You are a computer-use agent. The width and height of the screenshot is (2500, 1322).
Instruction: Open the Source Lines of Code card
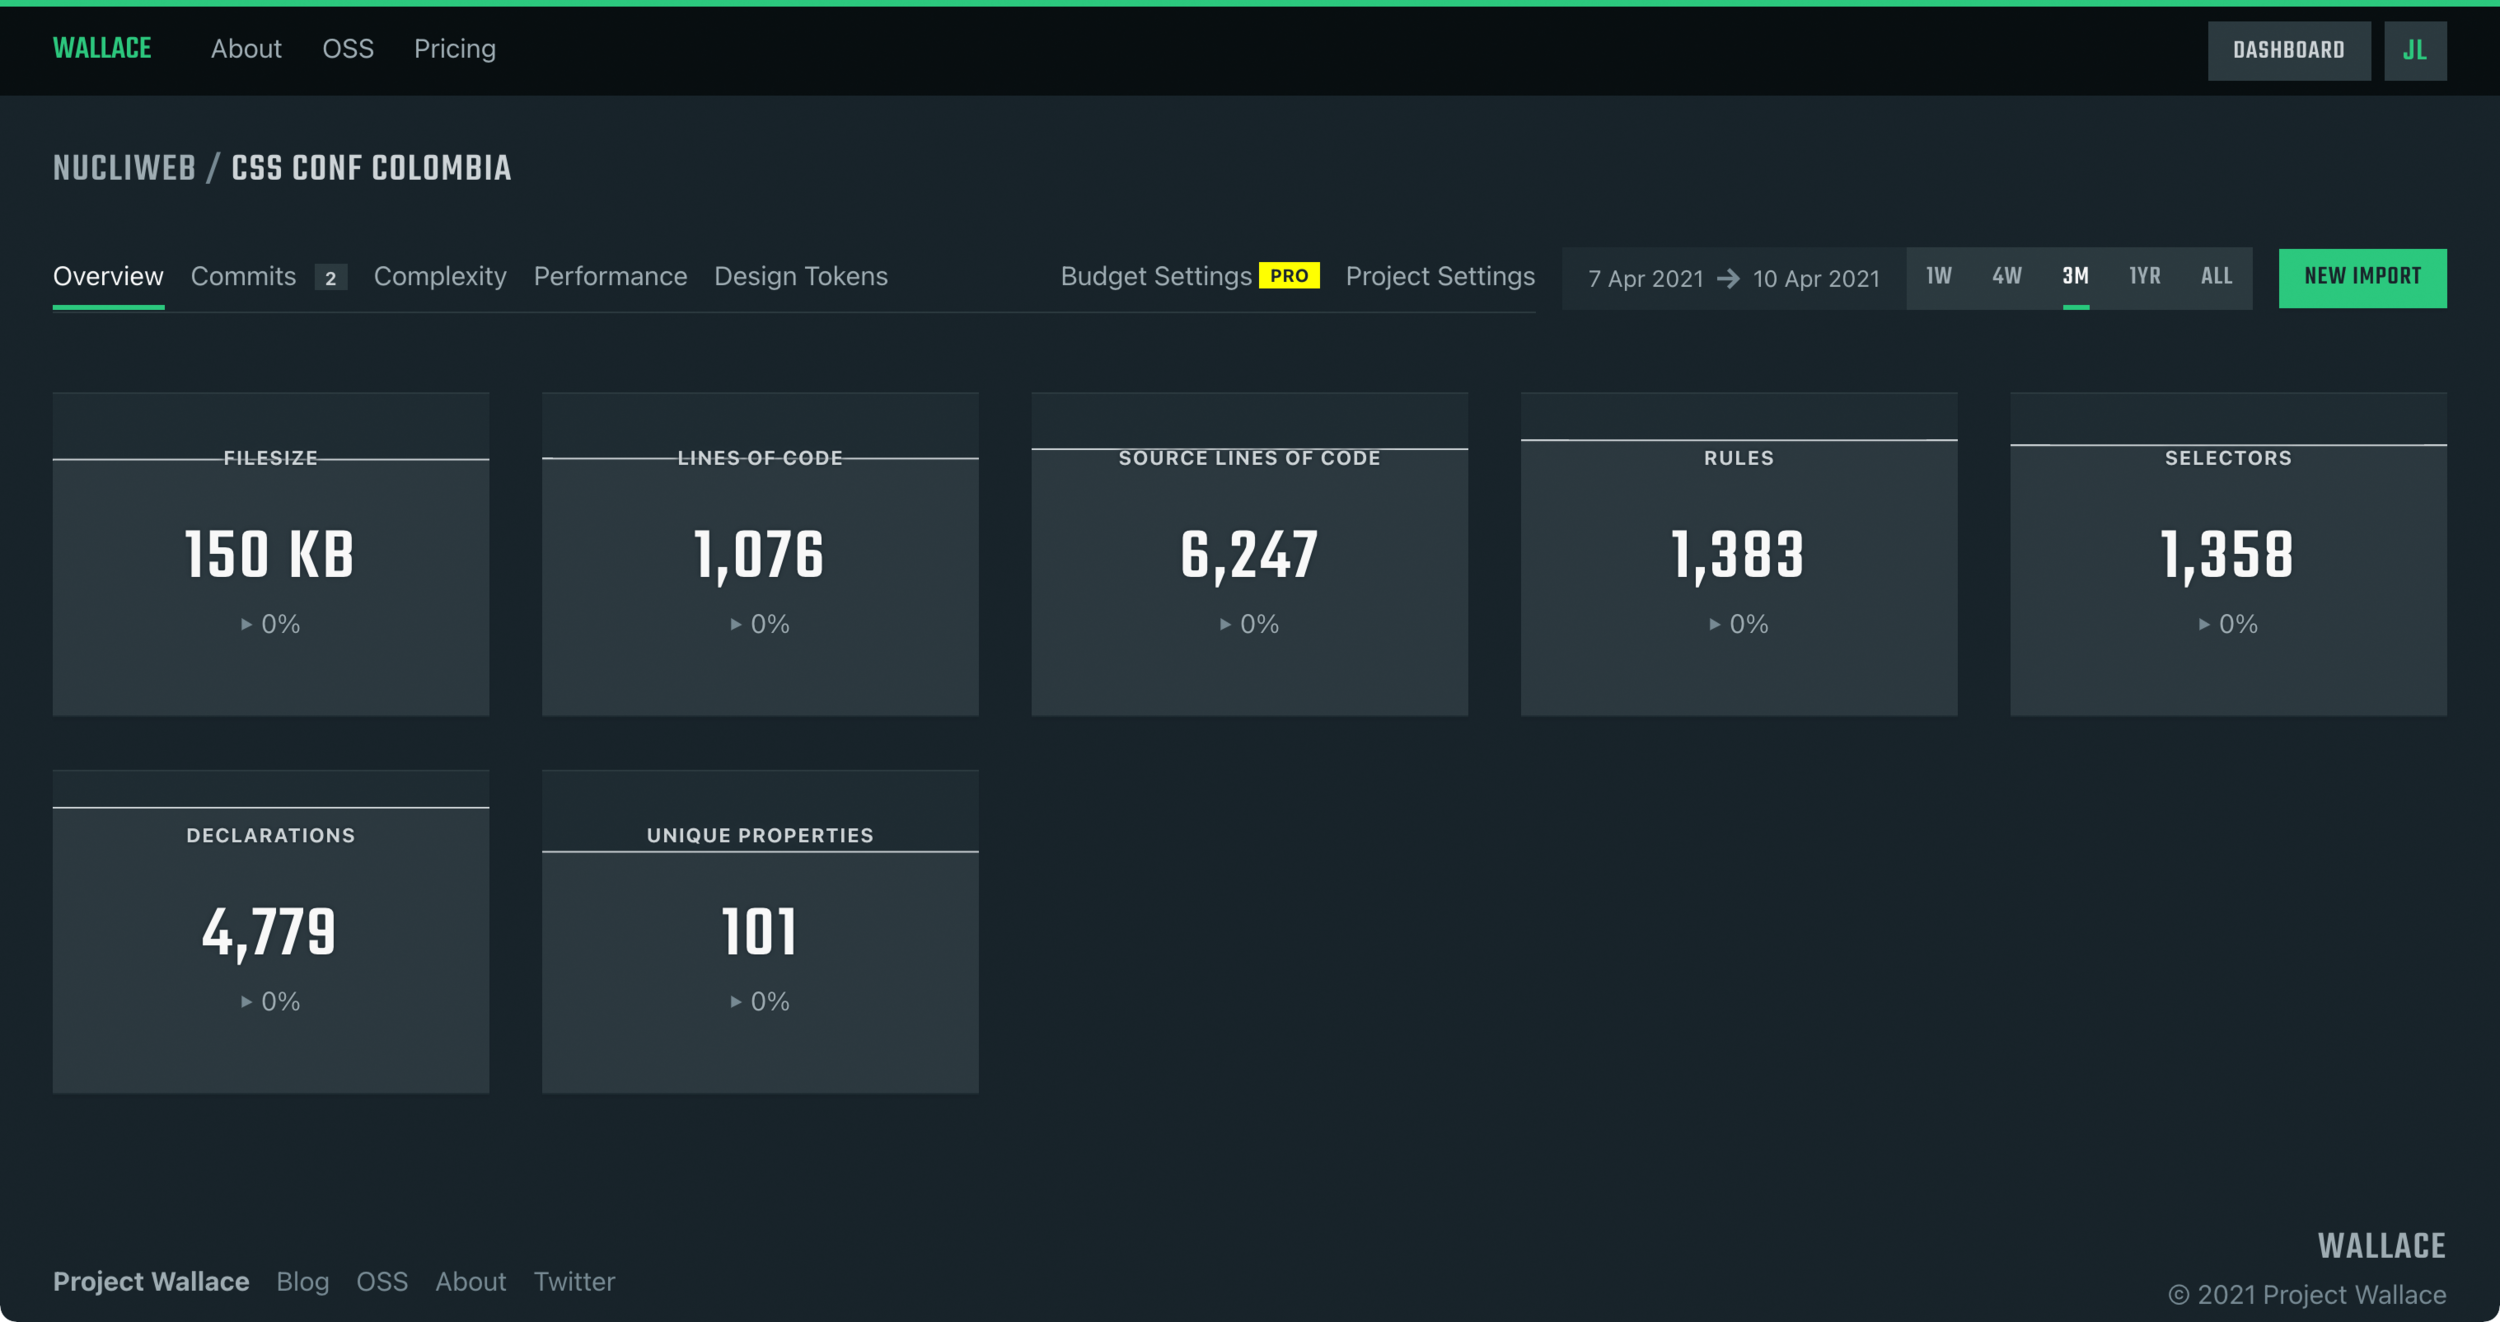coord(1249,555)
